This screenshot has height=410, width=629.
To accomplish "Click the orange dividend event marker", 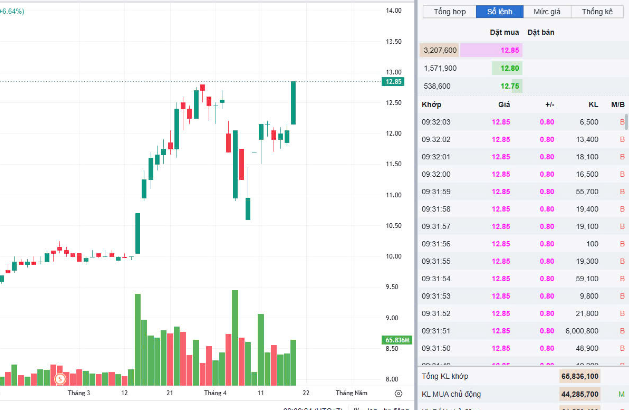I will [60, 378].
